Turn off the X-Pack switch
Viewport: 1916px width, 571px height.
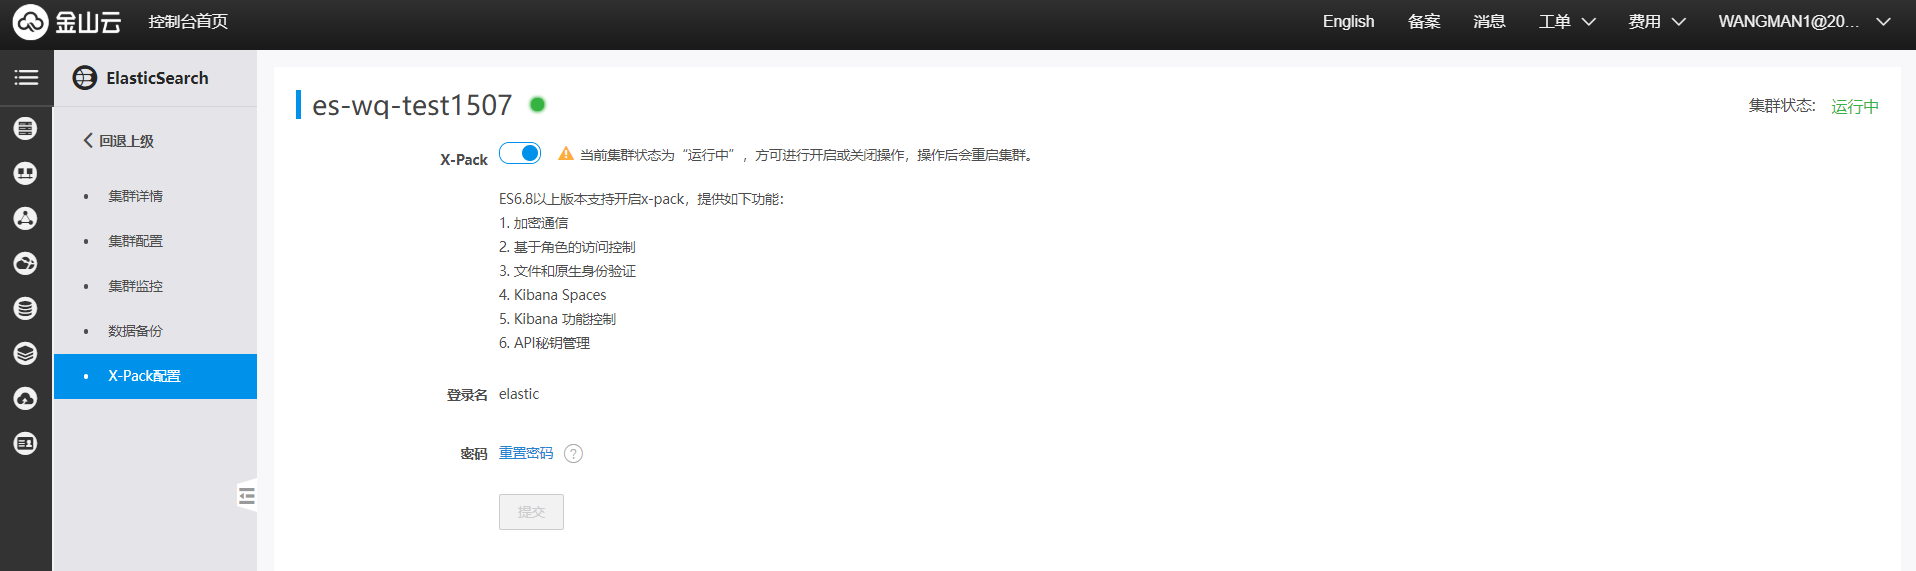pyautogui.click(x=520, y=153)
